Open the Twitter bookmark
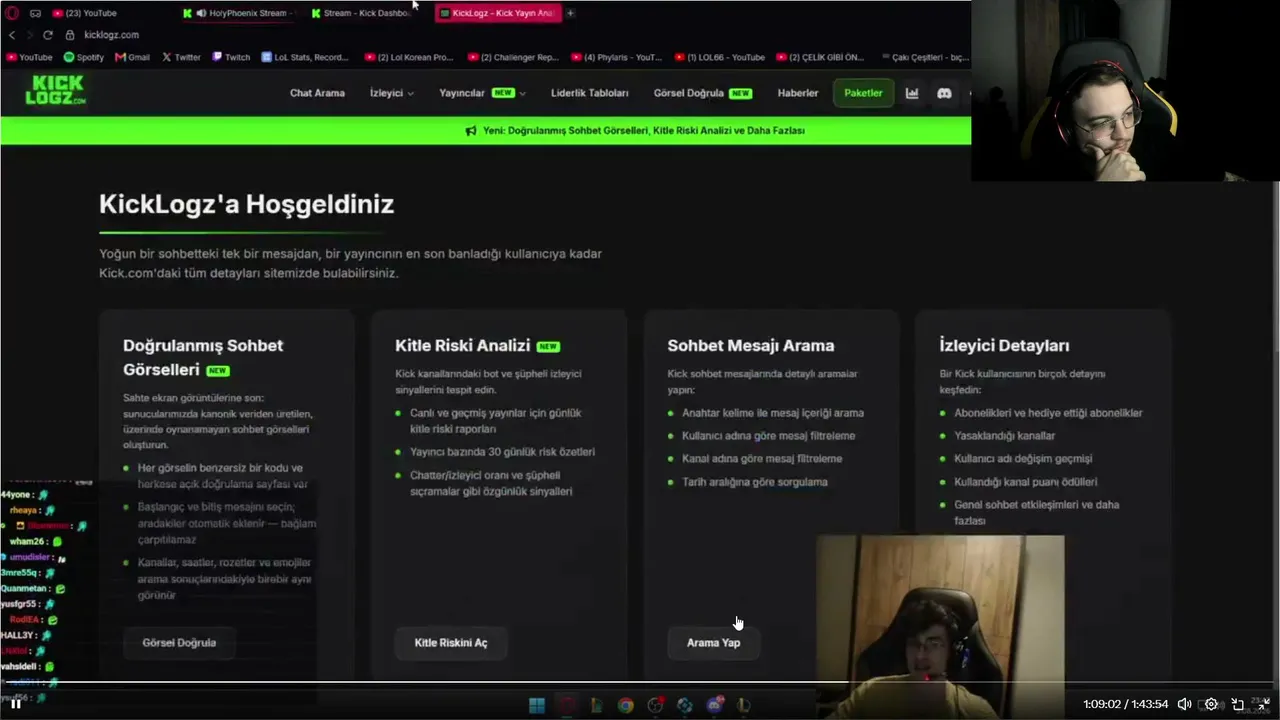Screen dimensions: 1280x720 point(181,57)
